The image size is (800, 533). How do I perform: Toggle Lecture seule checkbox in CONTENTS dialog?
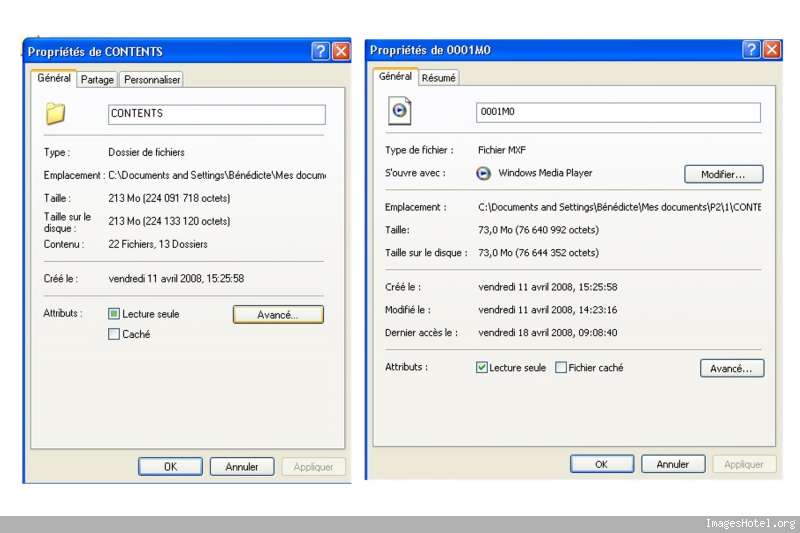(114, 314)
